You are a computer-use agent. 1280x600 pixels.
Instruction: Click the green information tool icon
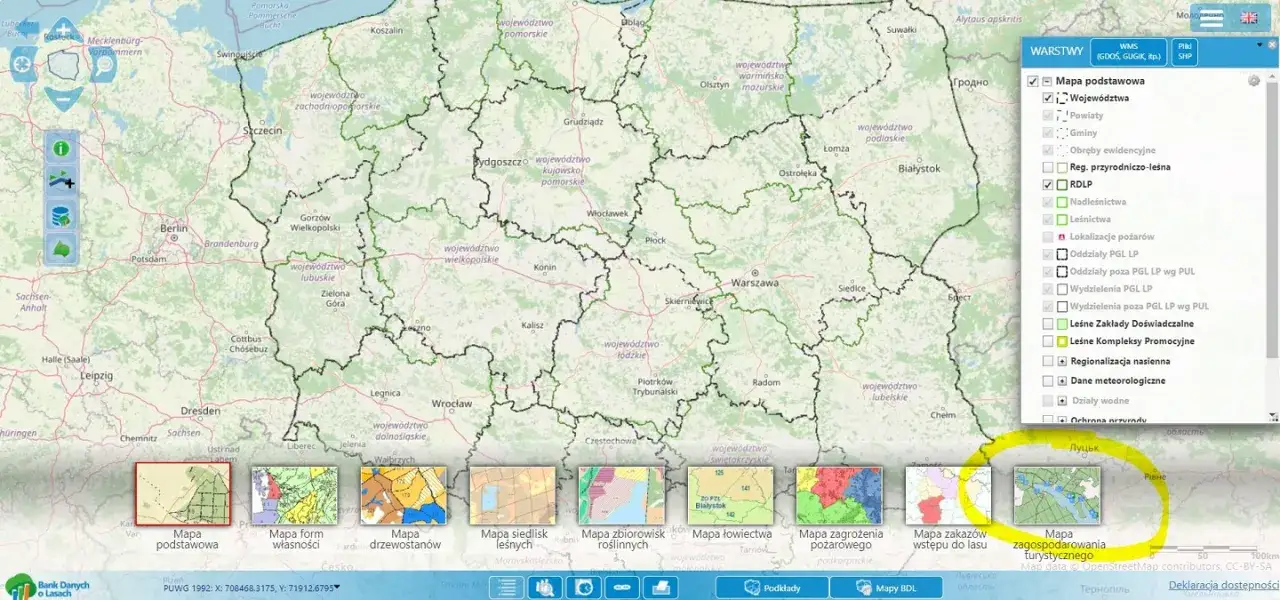point(61,149)
